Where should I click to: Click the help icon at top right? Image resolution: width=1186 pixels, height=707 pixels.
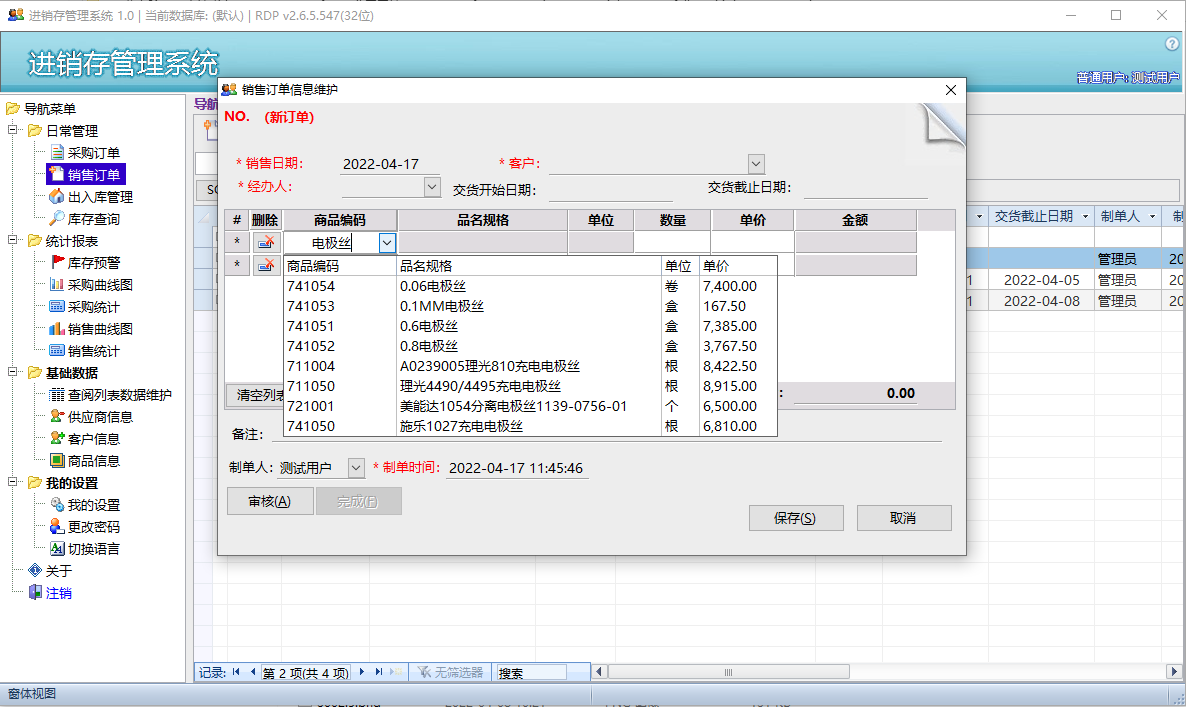(x=1172, y=44)
